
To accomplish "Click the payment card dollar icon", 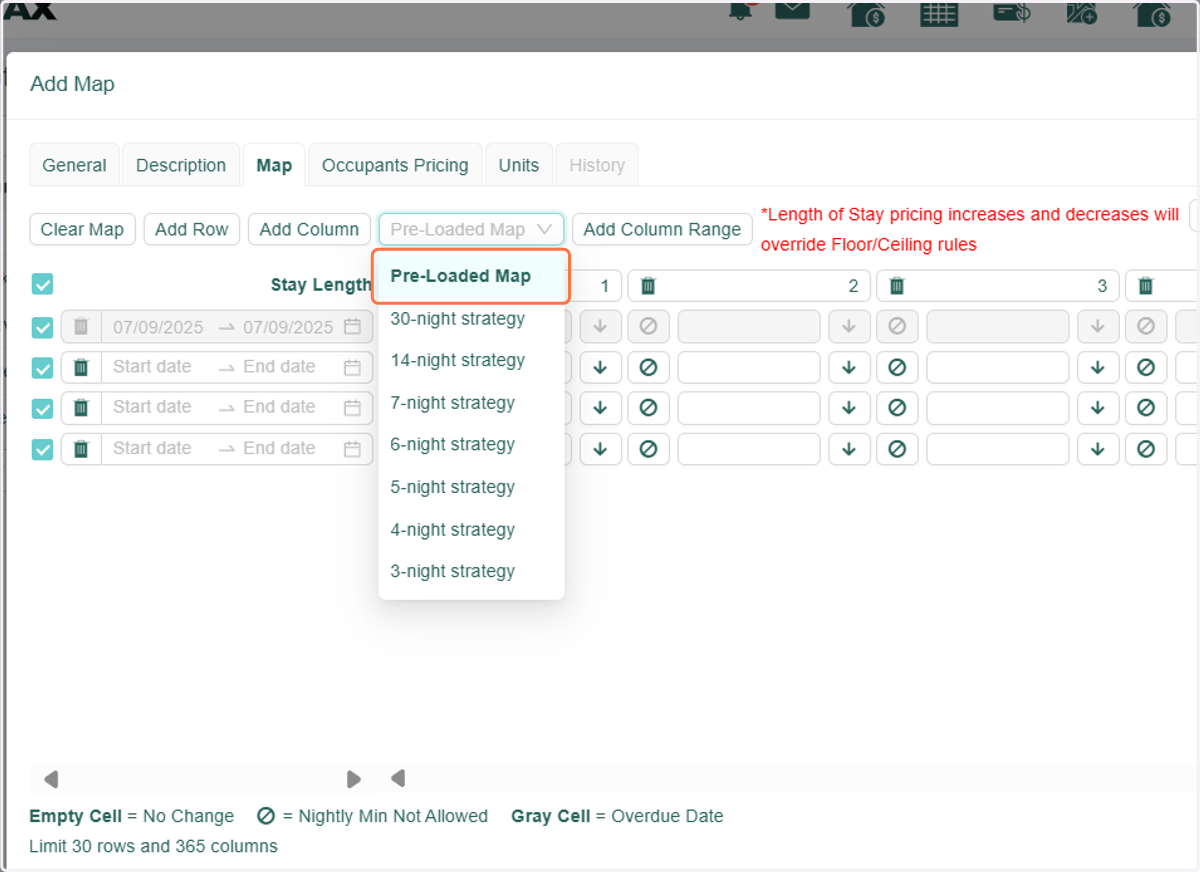I will 1013,12.
